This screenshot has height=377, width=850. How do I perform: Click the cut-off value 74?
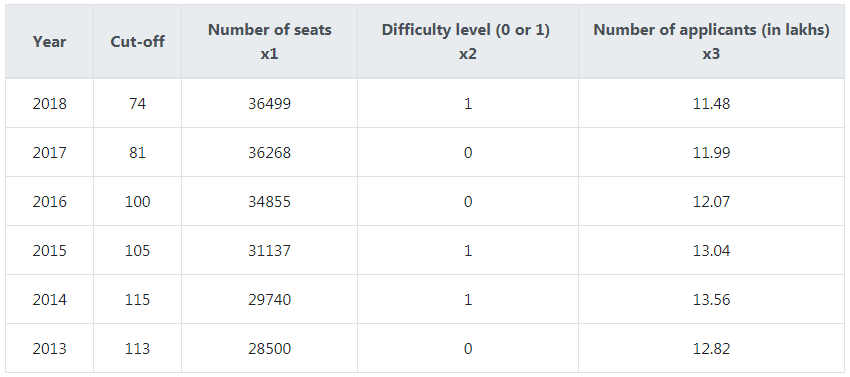137,104
